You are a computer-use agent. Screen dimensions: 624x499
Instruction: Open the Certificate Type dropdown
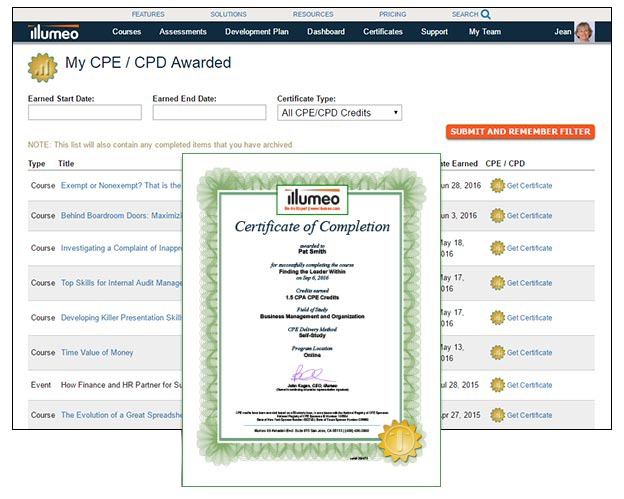point(339,113)
